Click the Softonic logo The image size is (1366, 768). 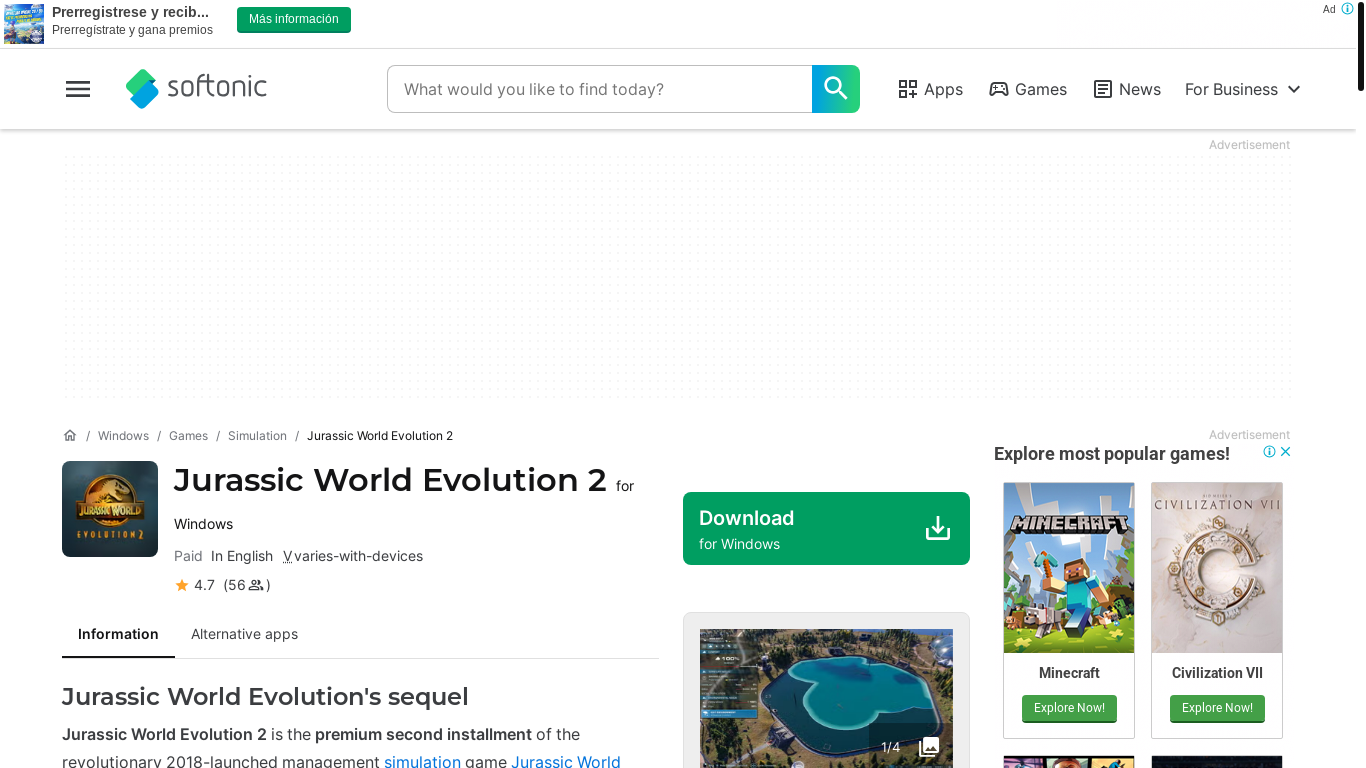(196, 88)
